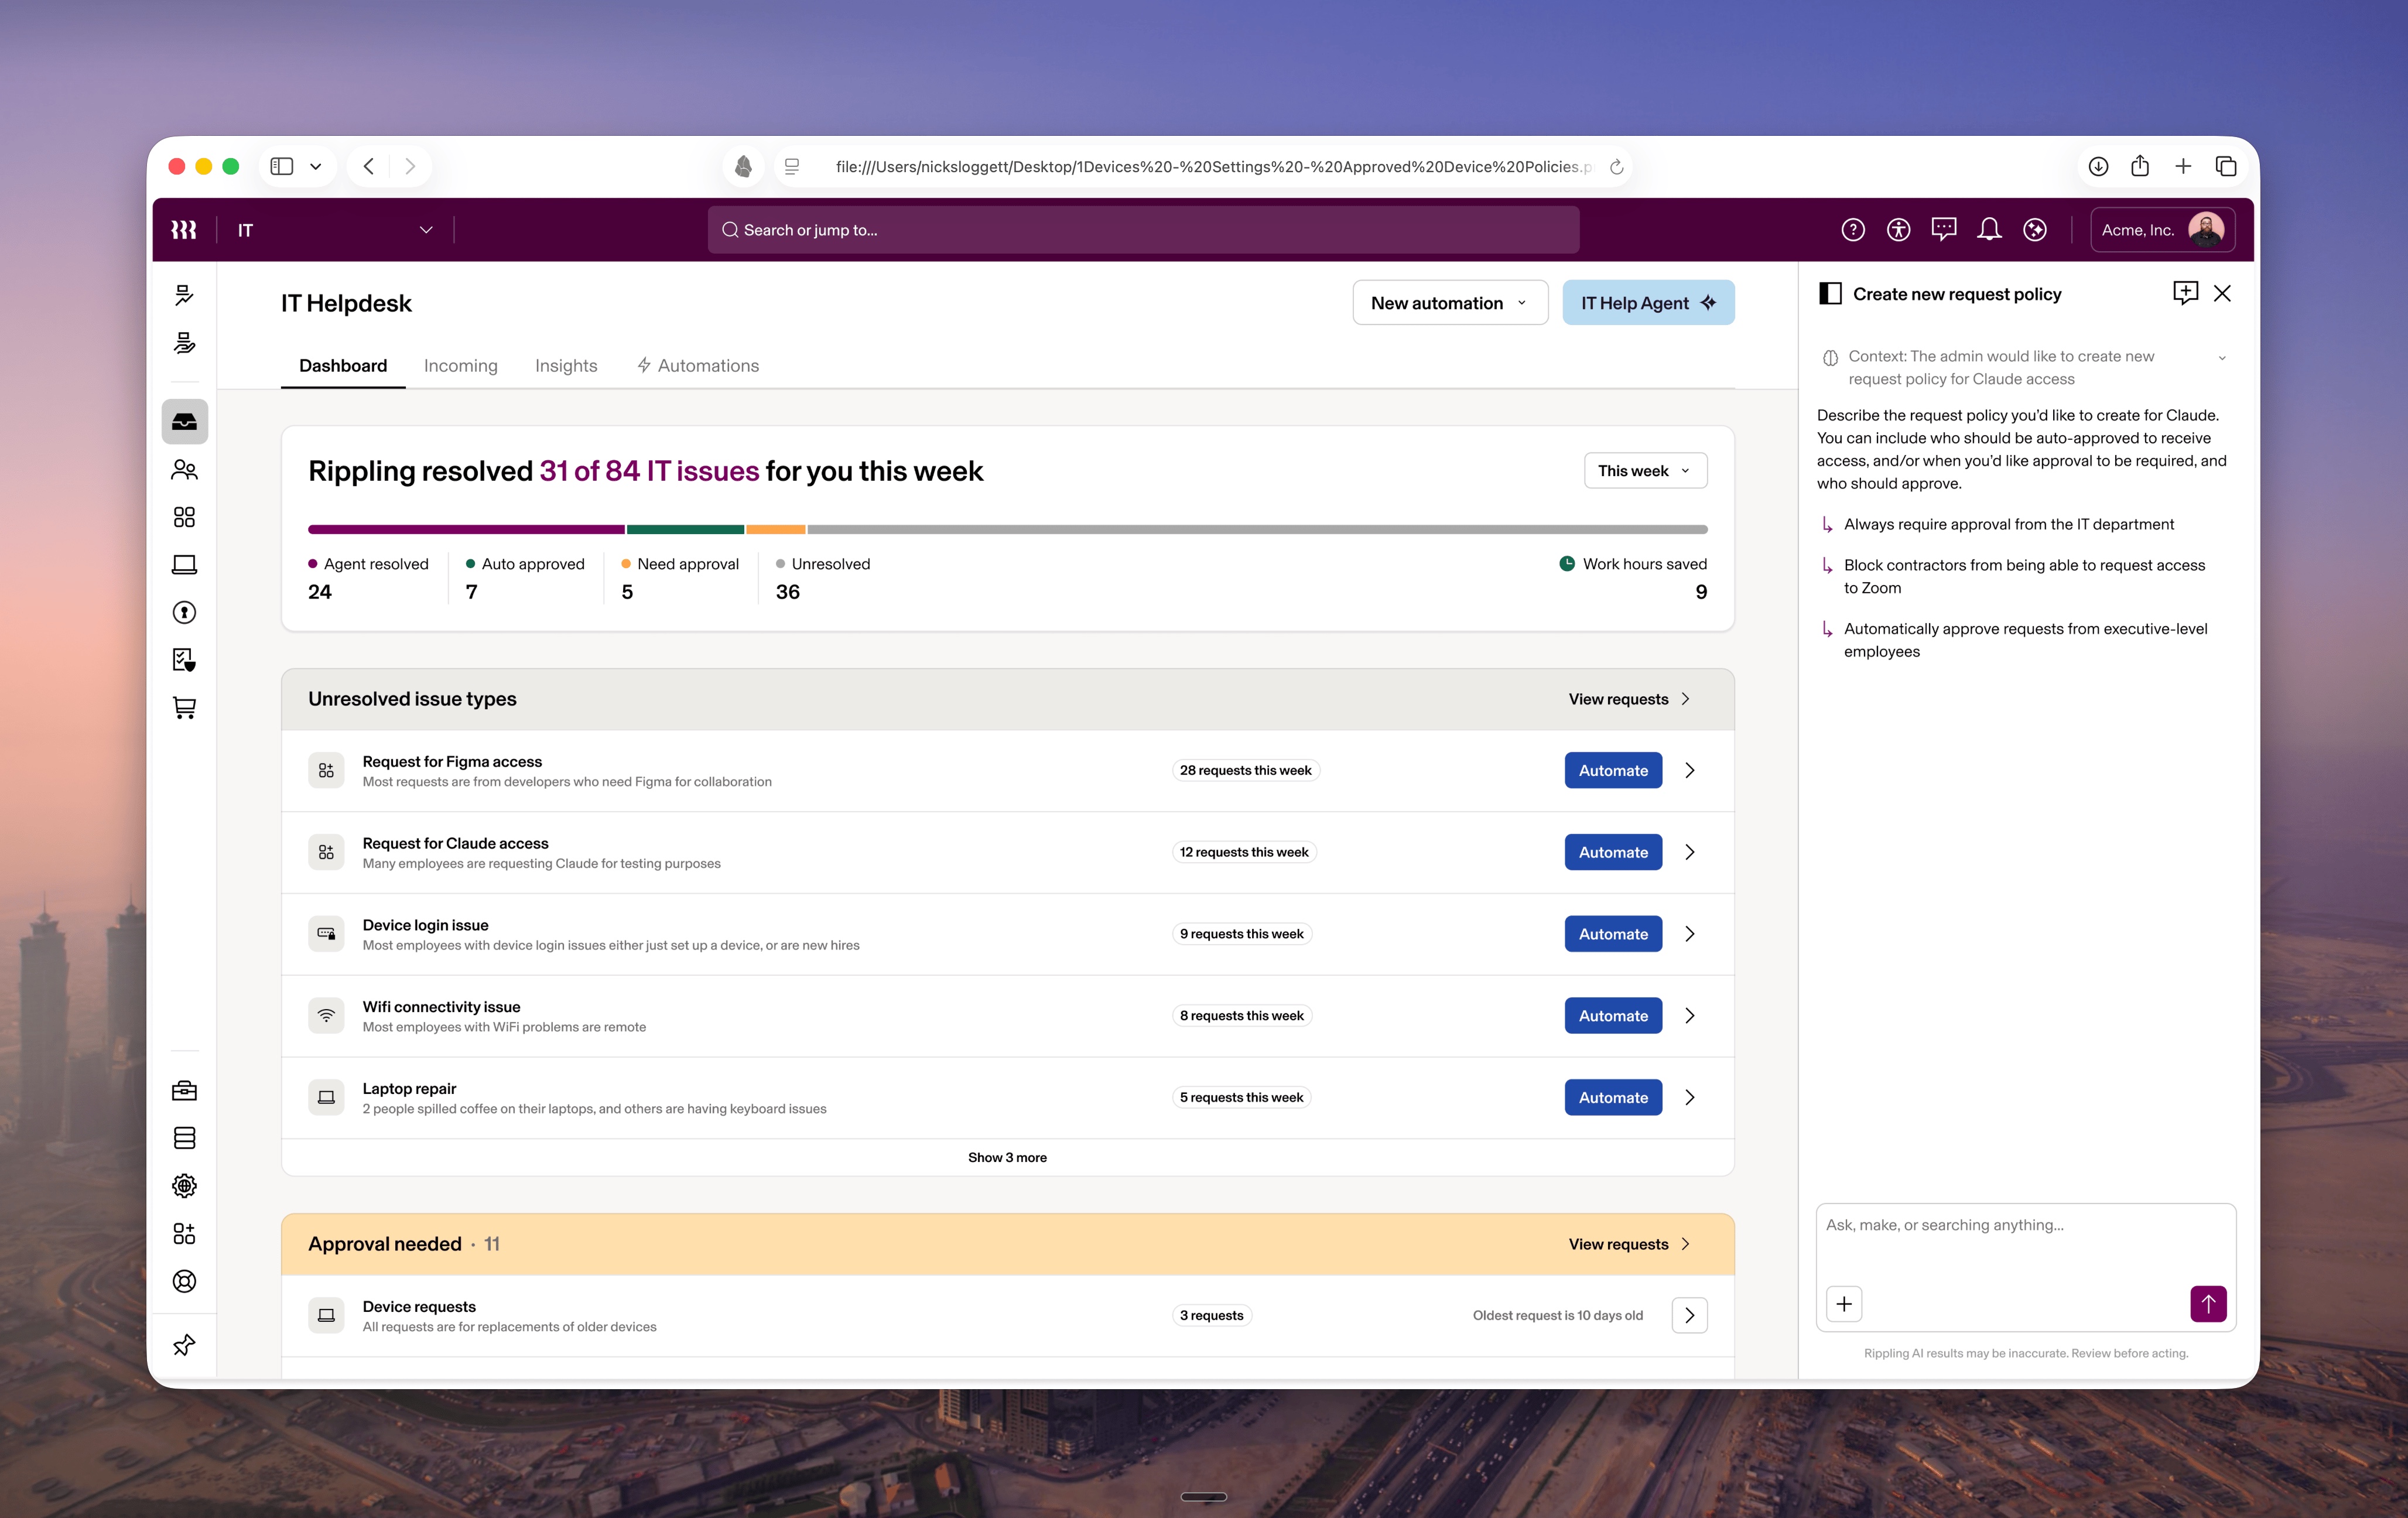Expand the Wifi connectivity issue row chevron
This screenshot has width=2408, height=1518.
[1690, 1016]
